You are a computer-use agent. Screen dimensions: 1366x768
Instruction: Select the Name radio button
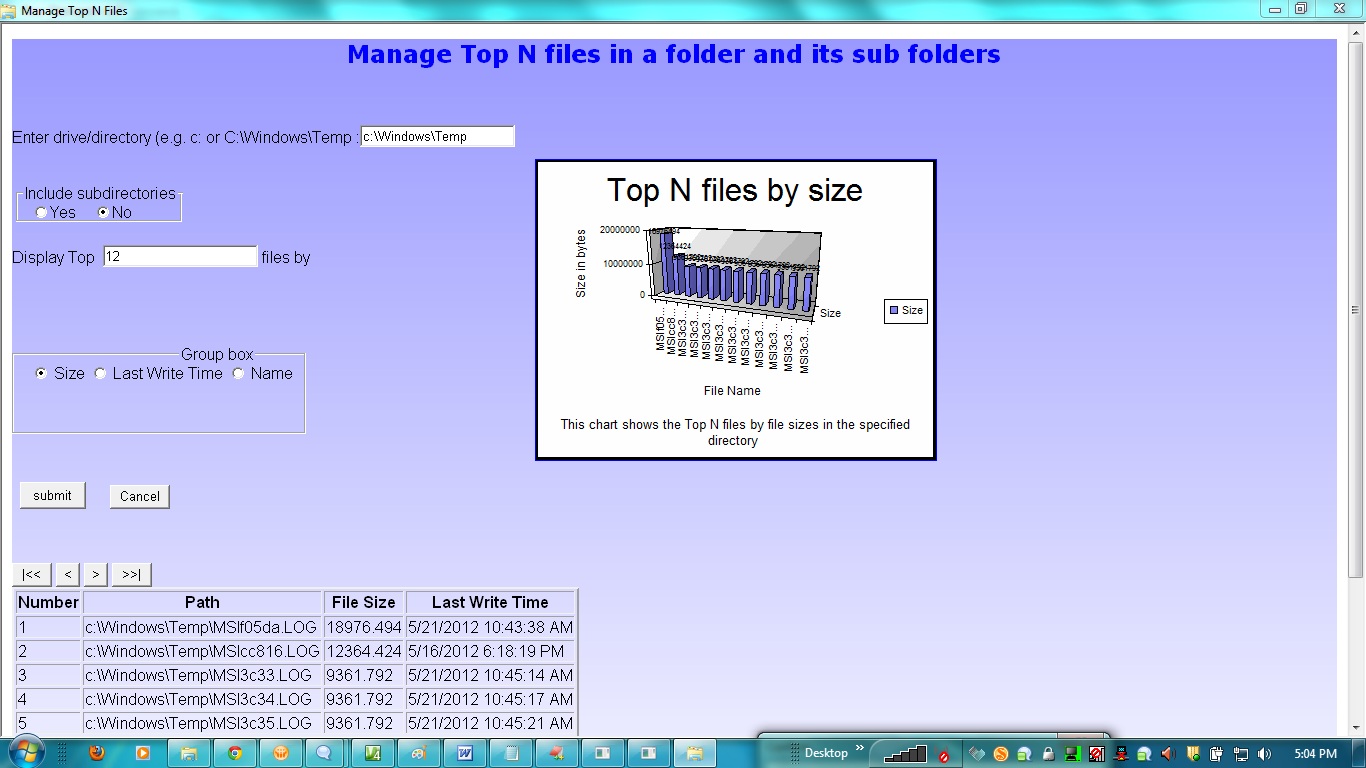[238, 374]
